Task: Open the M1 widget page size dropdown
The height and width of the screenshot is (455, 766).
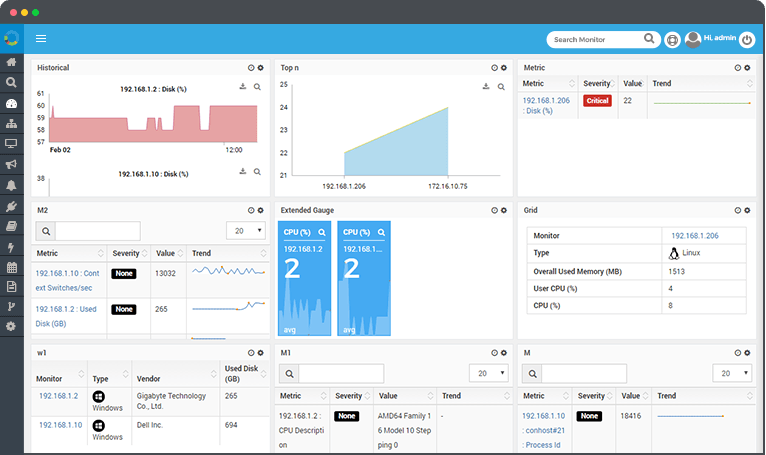Action: (489, 373)
